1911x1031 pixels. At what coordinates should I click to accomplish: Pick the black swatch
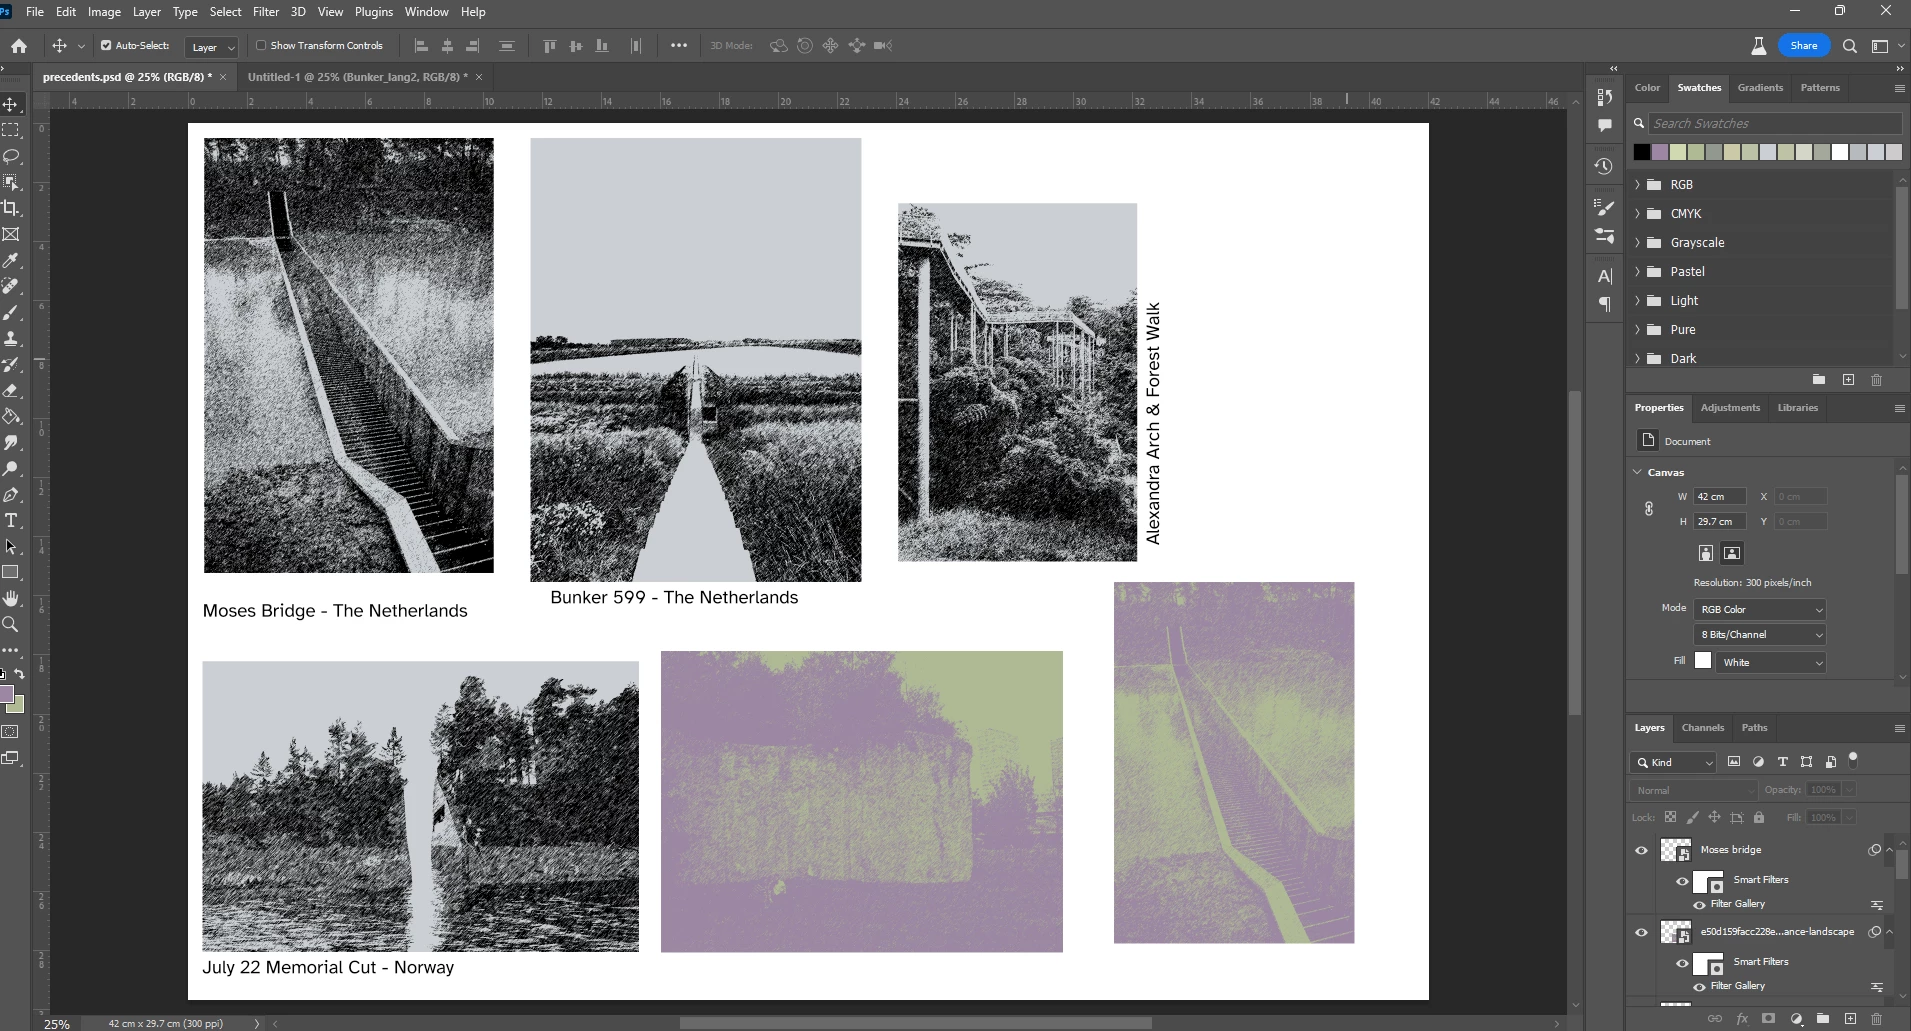[1641, 152]
